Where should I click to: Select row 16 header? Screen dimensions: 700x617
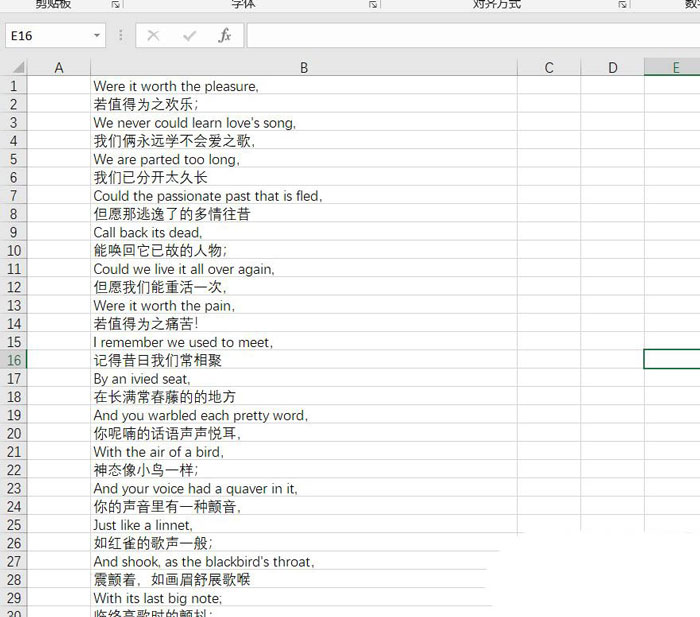[14, 360]
